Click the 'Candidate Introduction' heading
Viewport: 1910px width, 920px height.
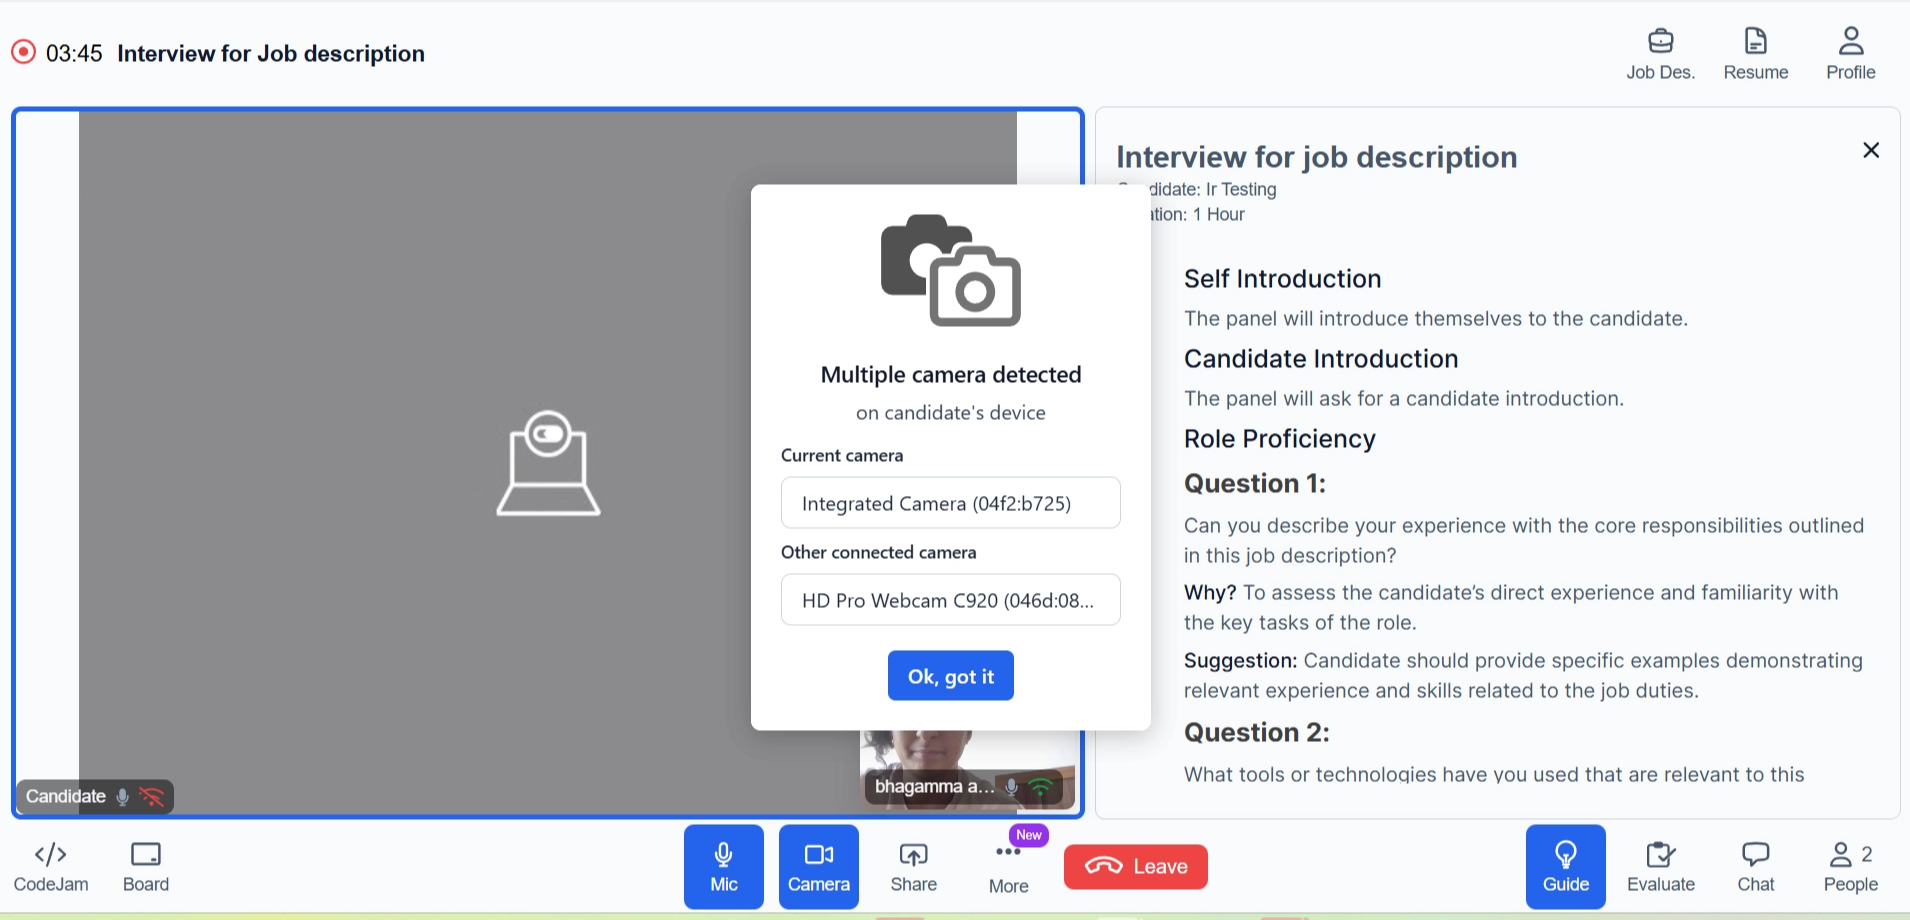[1321, 359]
